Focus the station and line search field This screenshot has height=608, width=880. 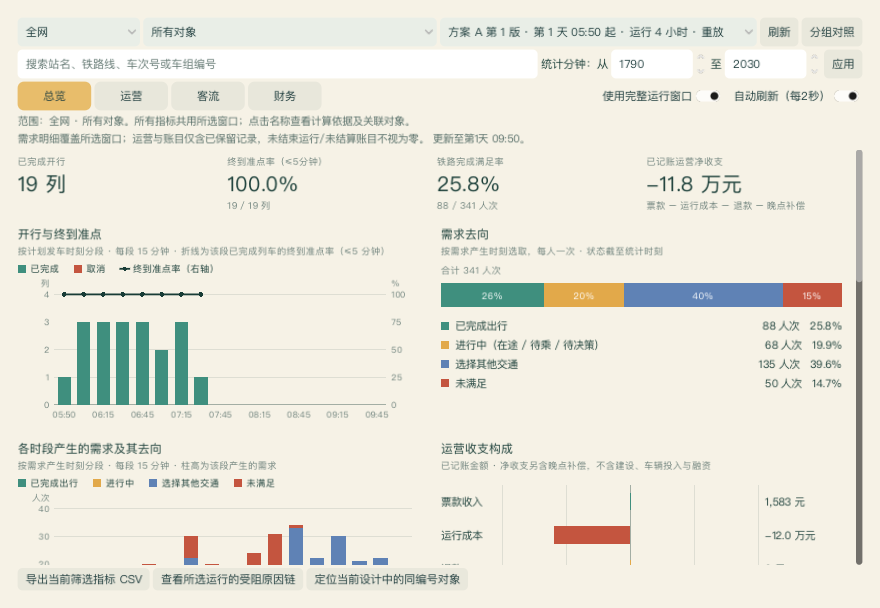[277, 64]
